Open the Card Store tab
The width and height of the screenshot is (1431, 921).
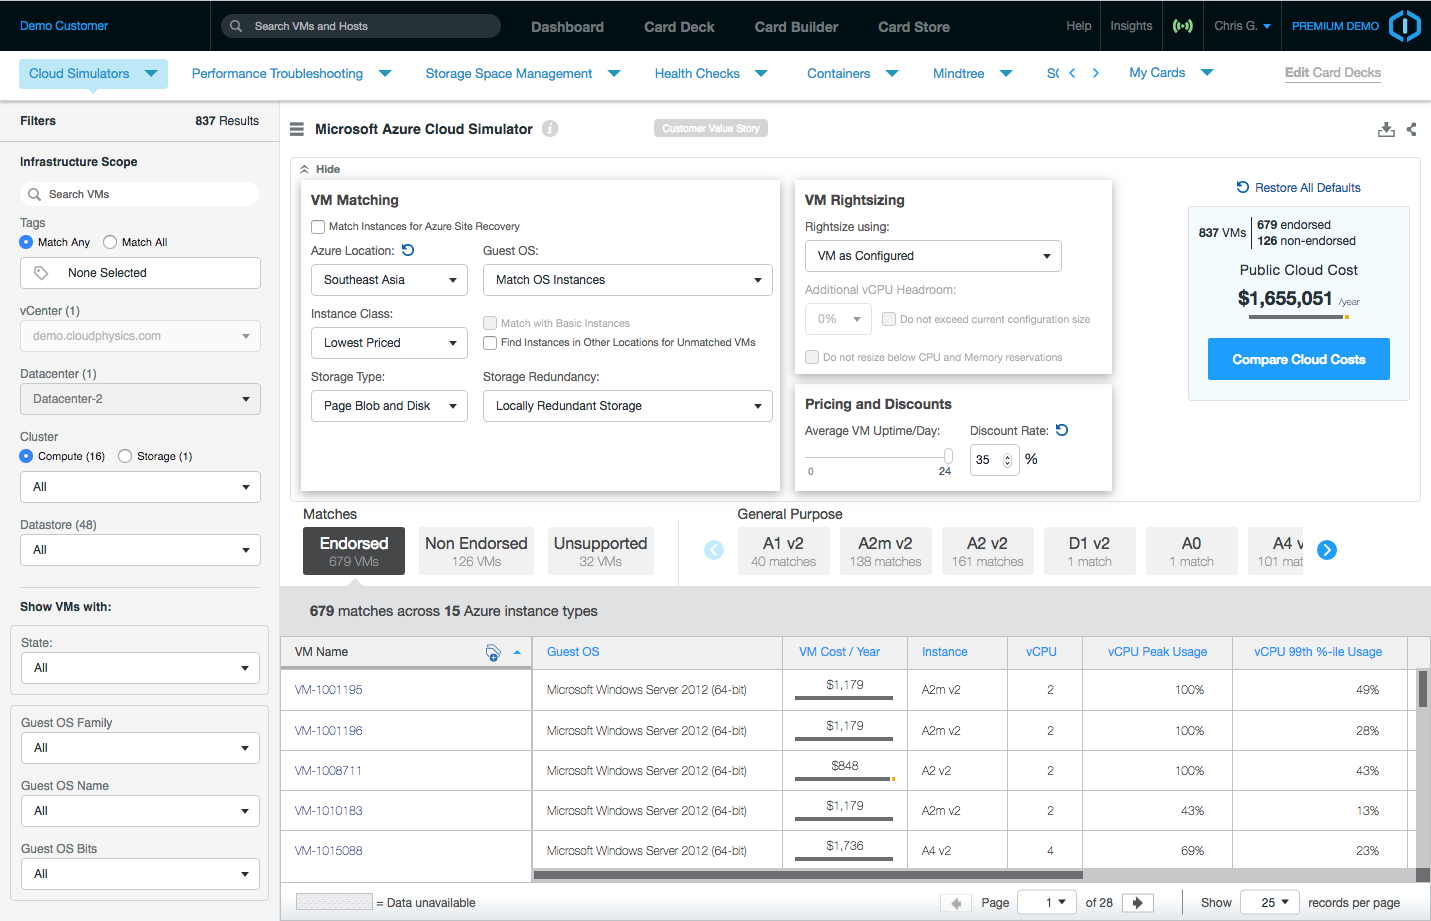coord(914,27)
